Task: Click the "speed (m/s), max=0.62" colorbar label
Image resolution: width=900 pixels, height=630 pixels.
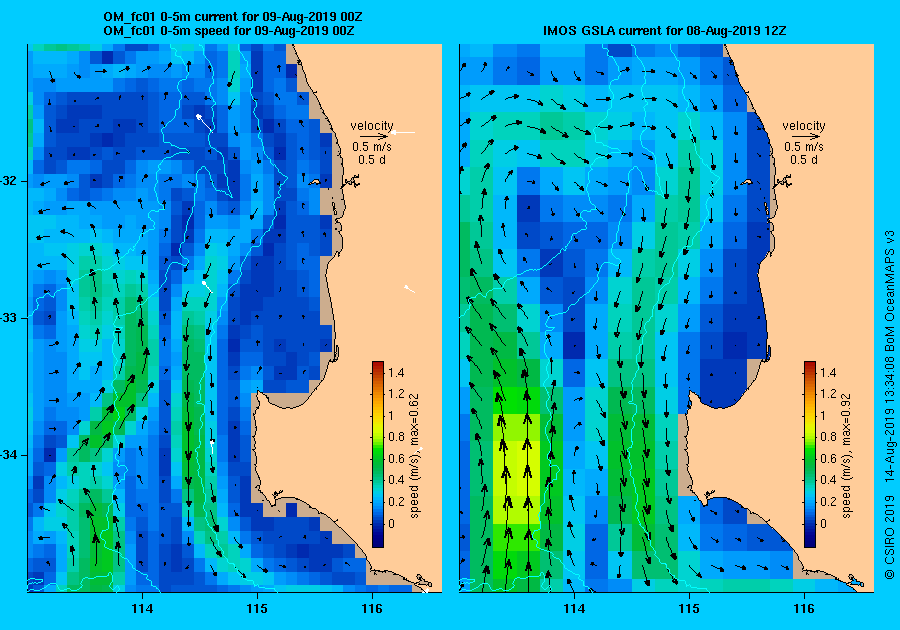Action: click(414, 456)
